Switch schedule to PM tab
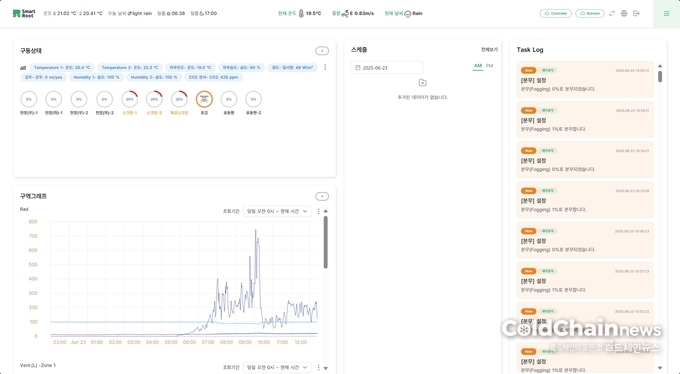This screenshot has width=680, height=374. 489,66
